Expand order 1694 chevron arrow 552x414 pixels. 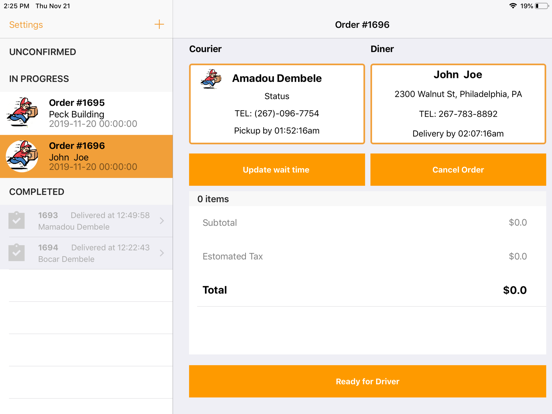coord(162,253)
